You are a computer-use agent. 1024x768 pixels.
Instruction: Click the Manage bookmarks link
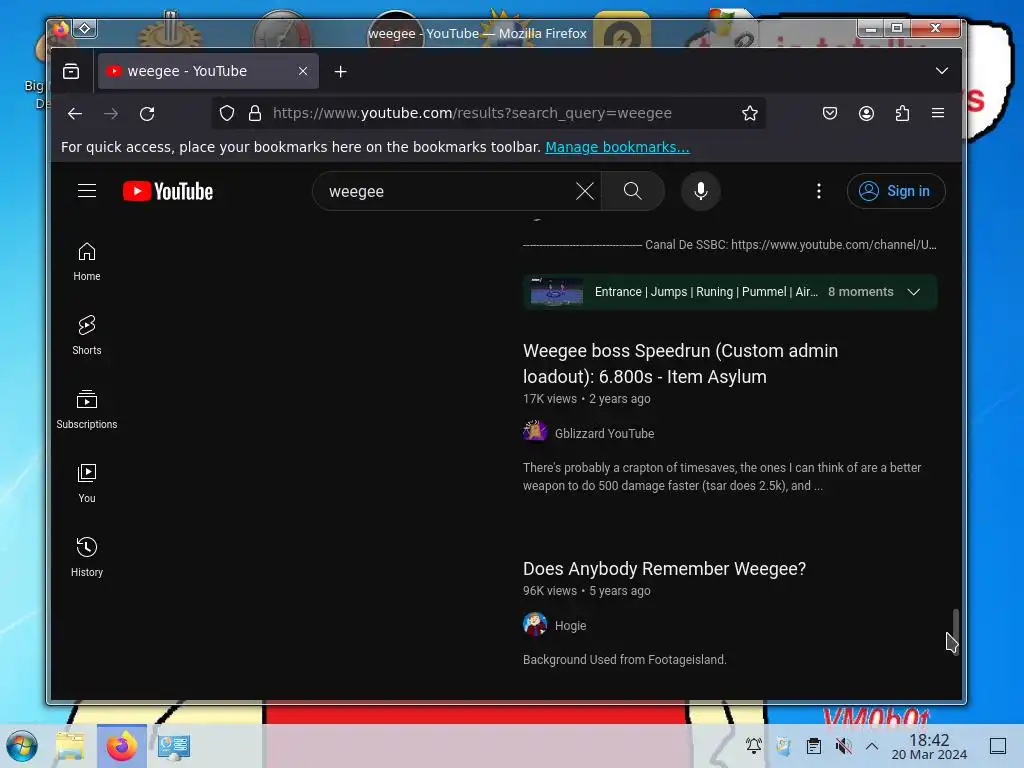617,148
